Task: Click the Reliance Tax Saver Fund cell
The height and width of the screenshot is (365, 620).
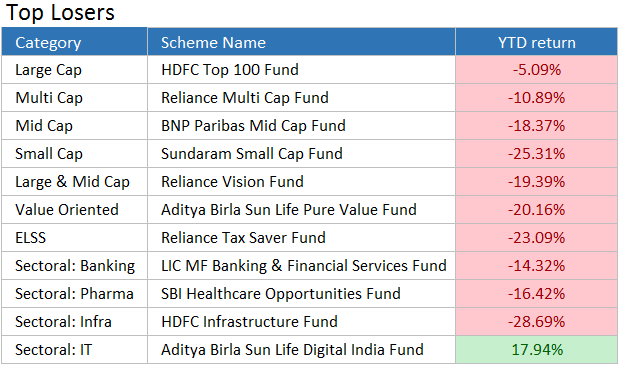Action: coord(301,238)
